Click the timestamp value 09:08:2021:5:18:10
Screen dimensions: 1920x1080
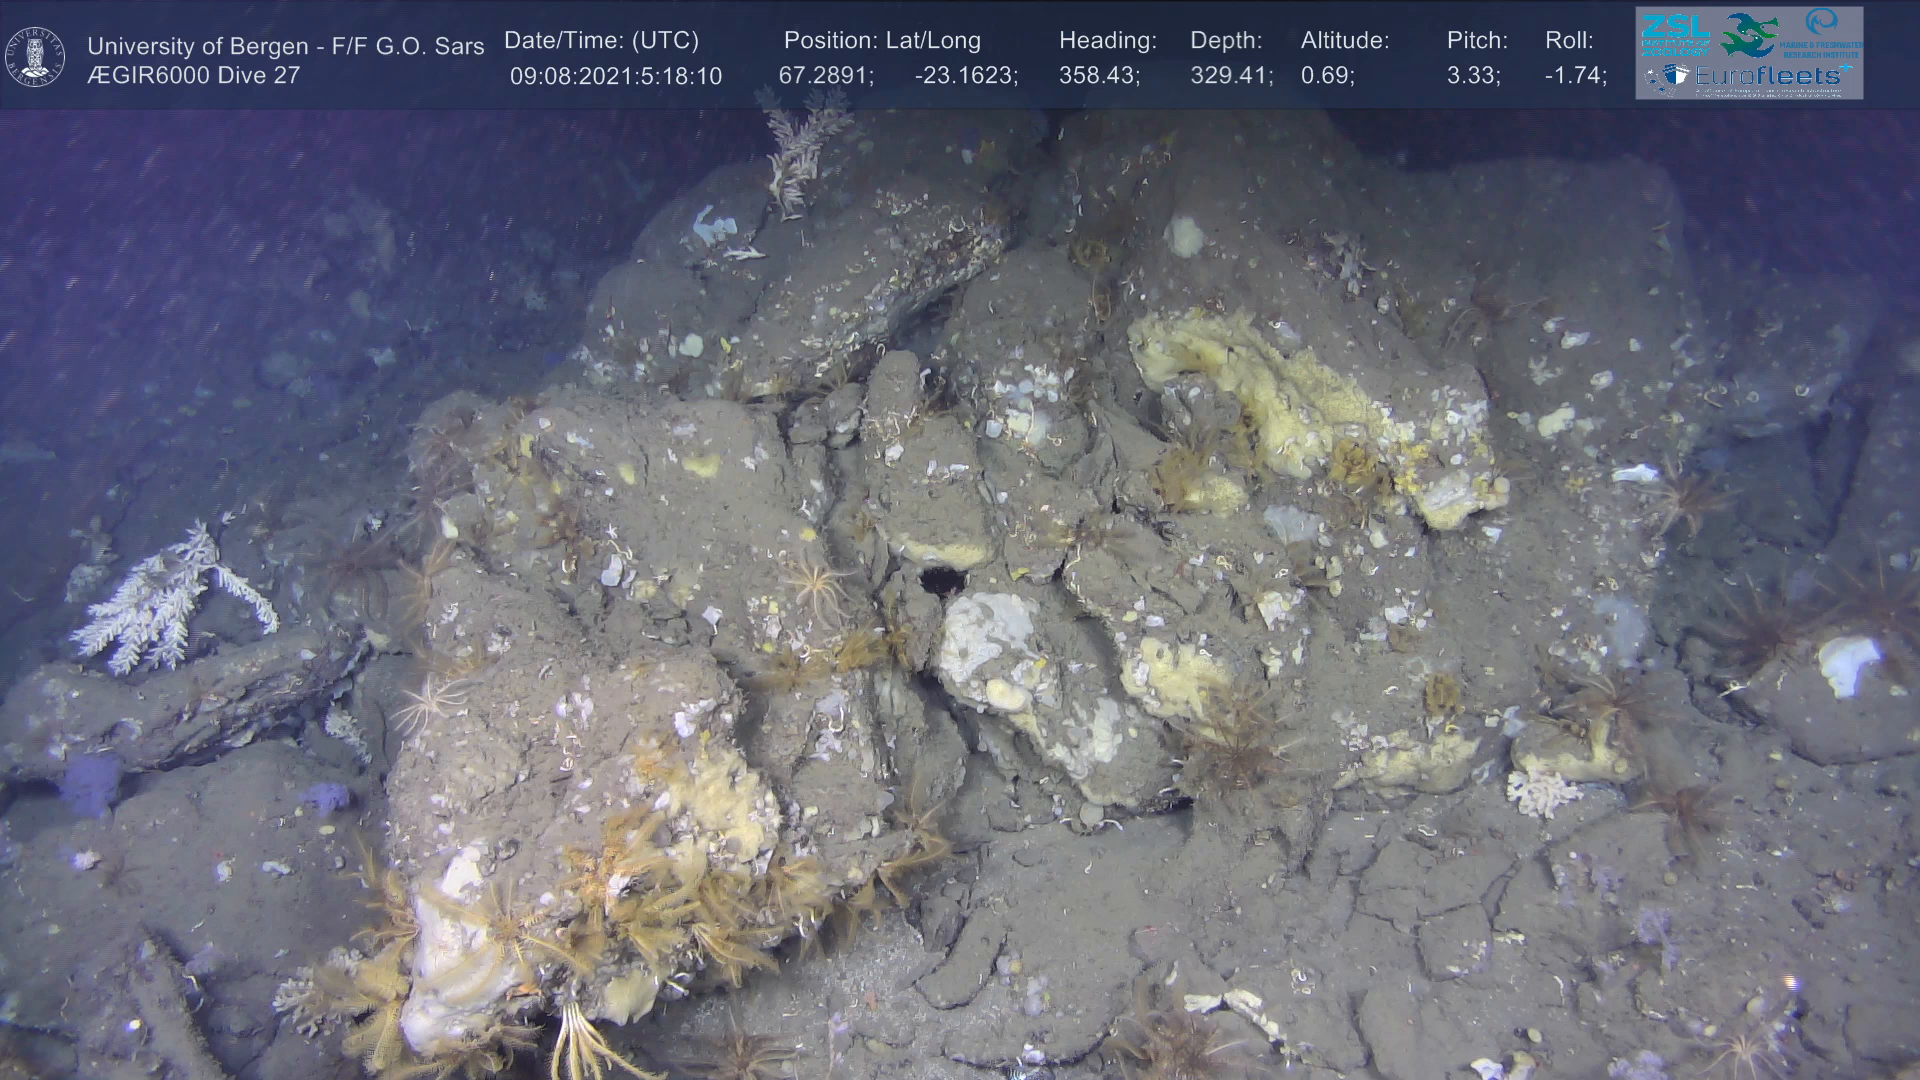click(615, 77)
